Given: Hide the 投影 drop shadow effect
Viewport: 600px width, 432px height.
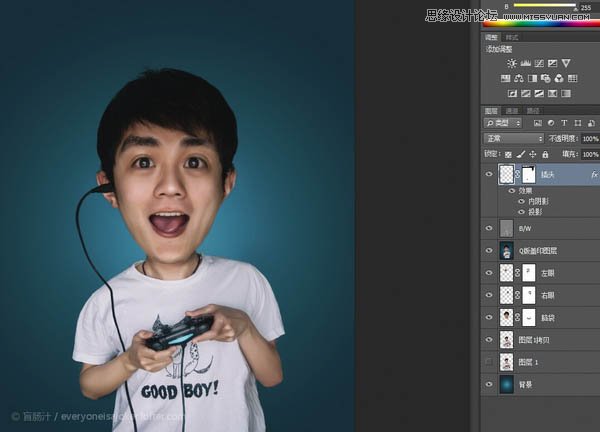Looking at the screenshot, I should (x=521, y=212).
